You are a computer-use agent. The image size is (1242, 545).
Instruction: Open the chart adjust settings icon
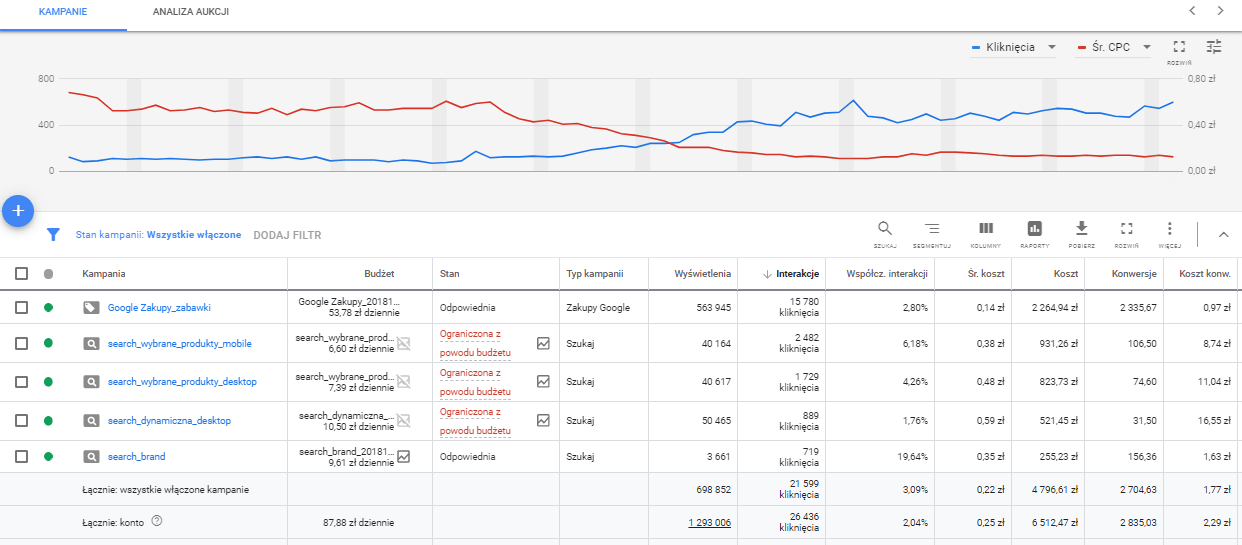point(1214,46)
